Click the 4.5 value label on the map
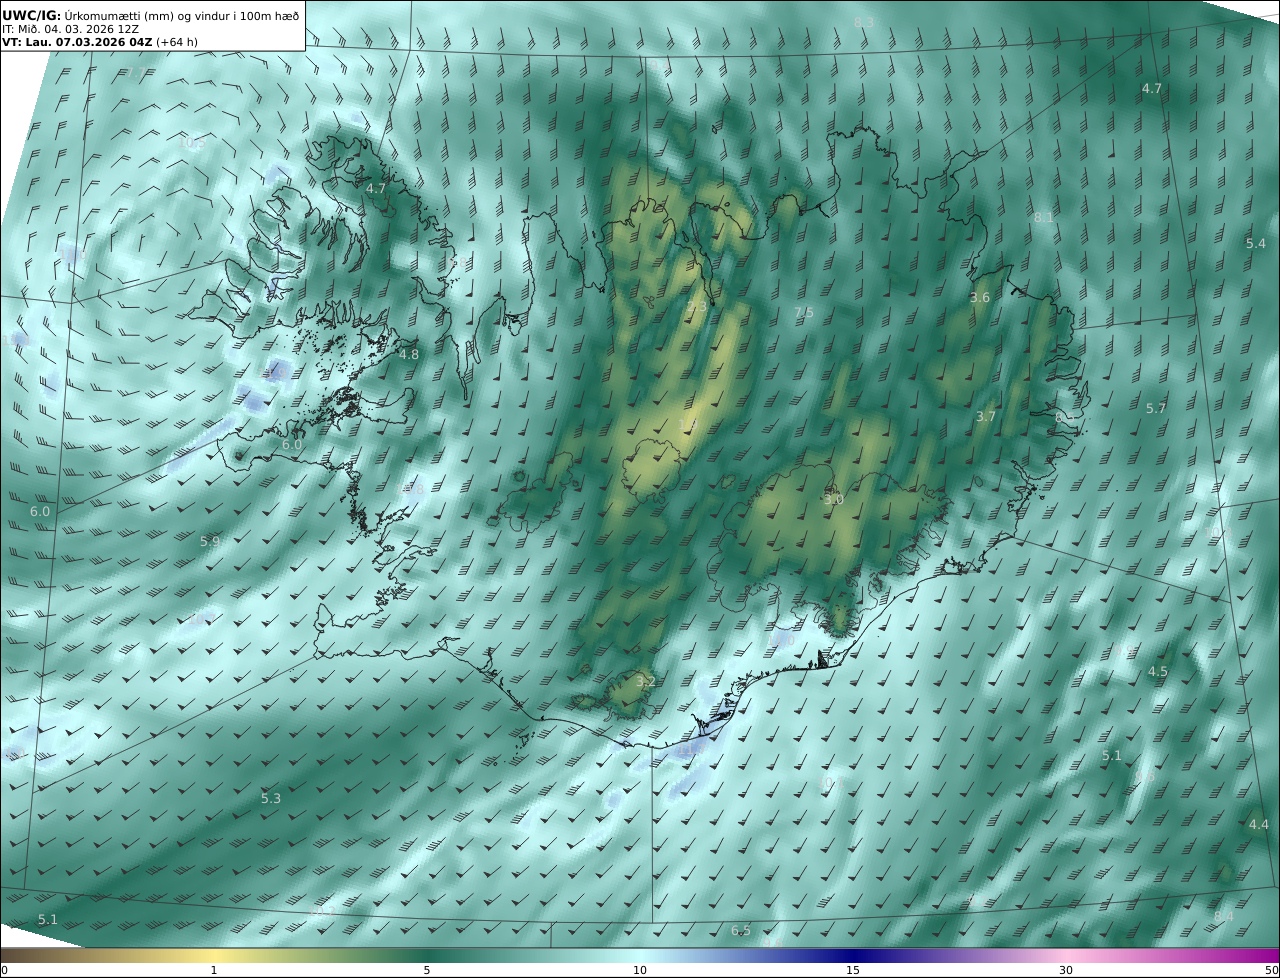This screenshot has height=978, width=1280. [1158, 671]
